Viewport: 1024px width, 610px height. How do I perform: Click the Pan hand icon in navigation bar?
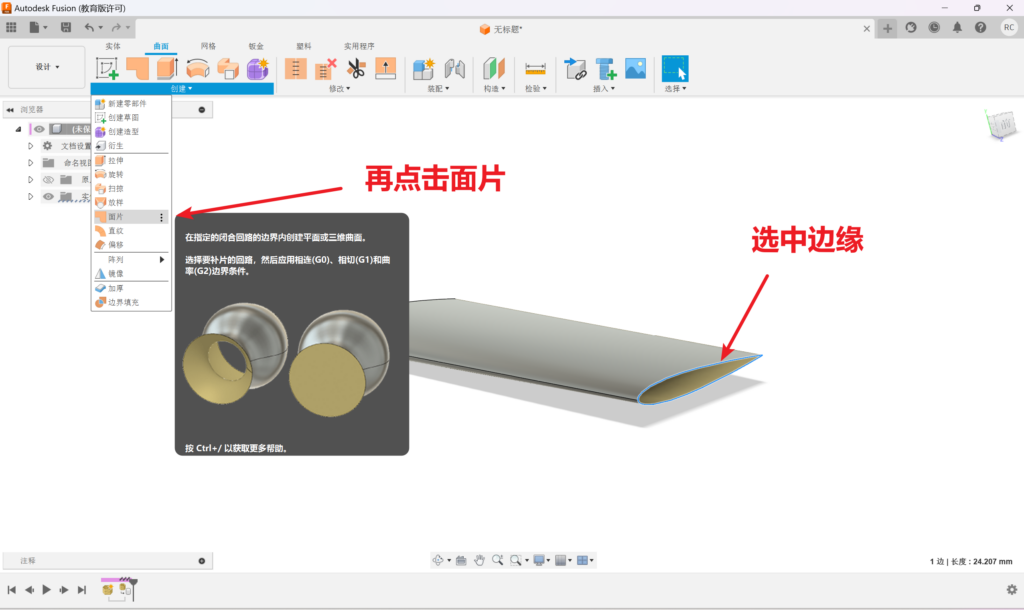pos(480,560)
